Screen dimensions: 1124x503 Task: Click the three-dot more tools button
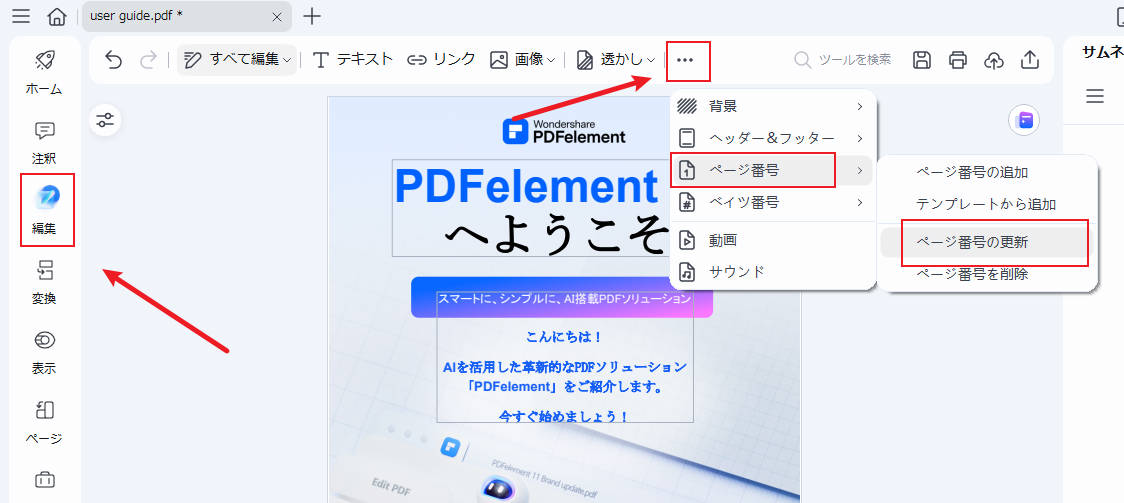[685, 60]
